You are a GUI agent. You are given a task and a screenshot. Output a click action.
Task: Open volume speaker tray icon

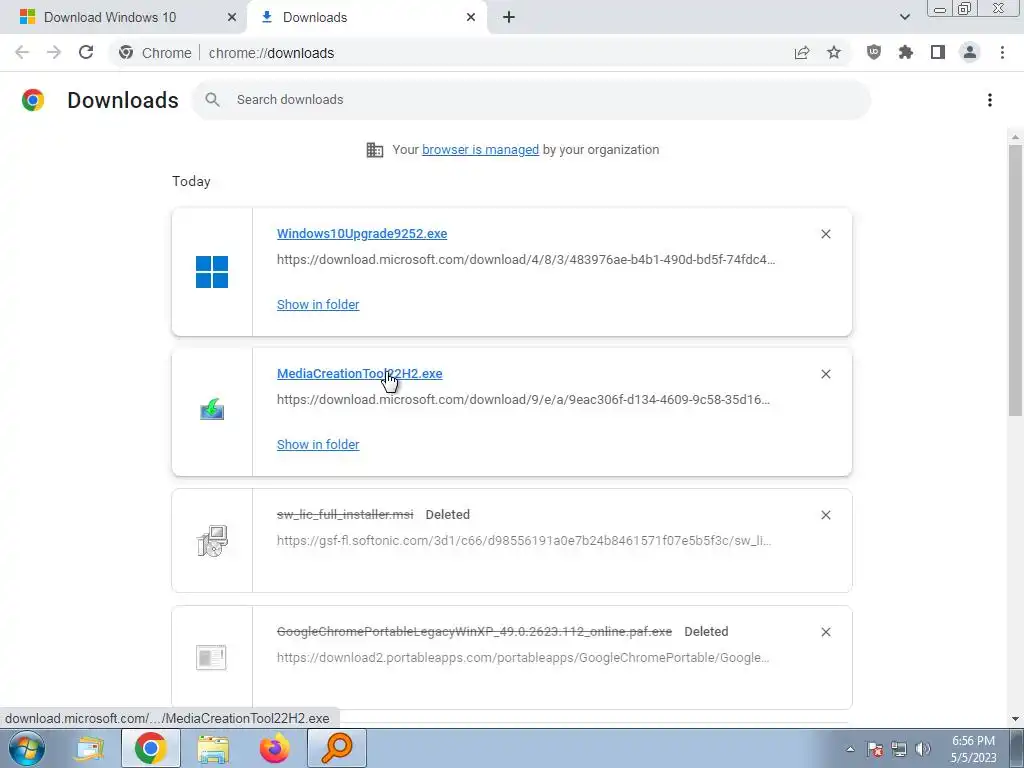tap(923, 749)
